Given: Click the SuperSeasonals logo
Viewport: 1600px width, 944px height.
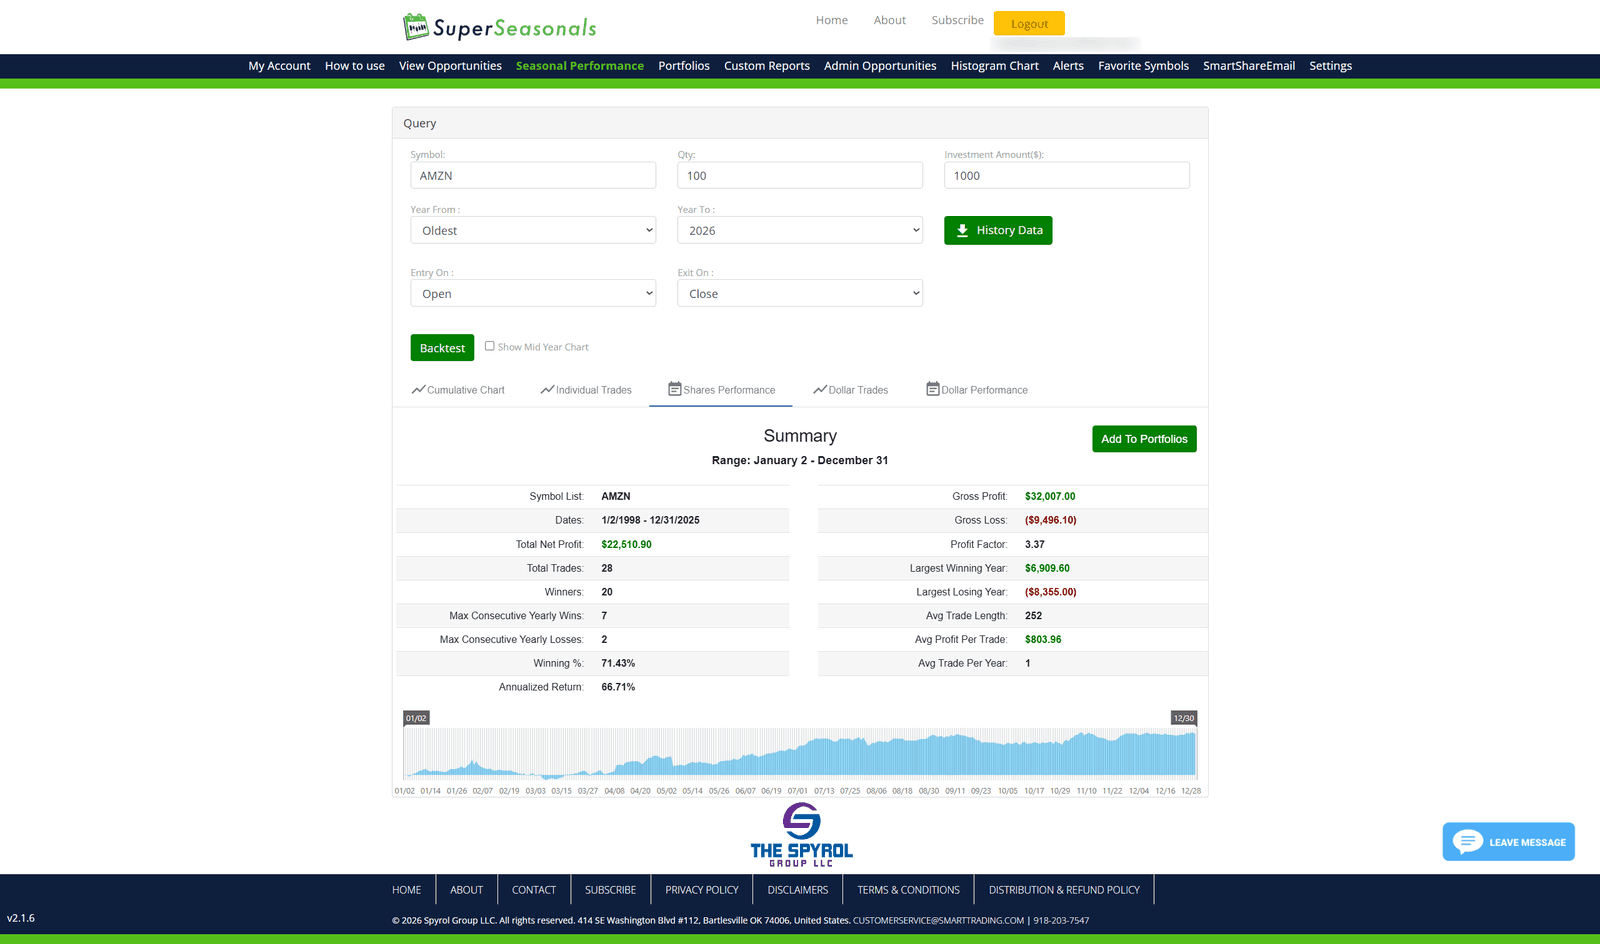Looking at the screenshot, I should [x=499, y=27].
